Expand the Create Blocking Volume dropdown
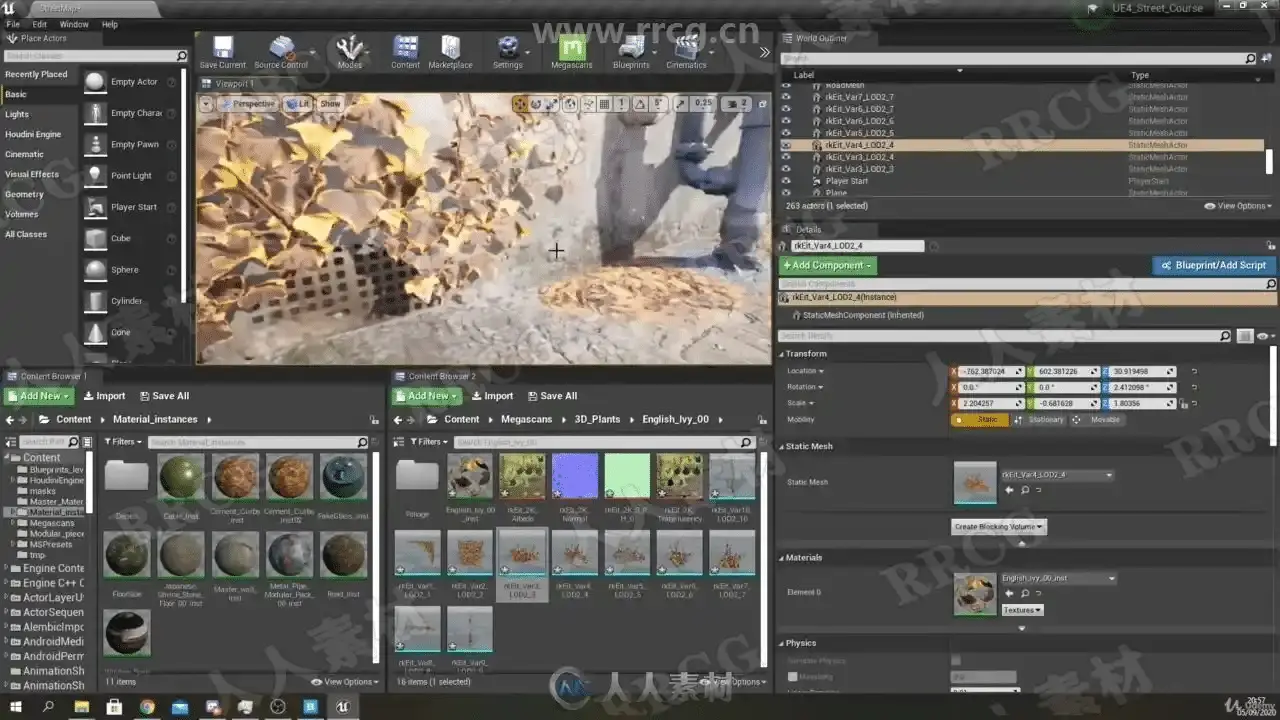1280x720 pixels. [998, 526]
